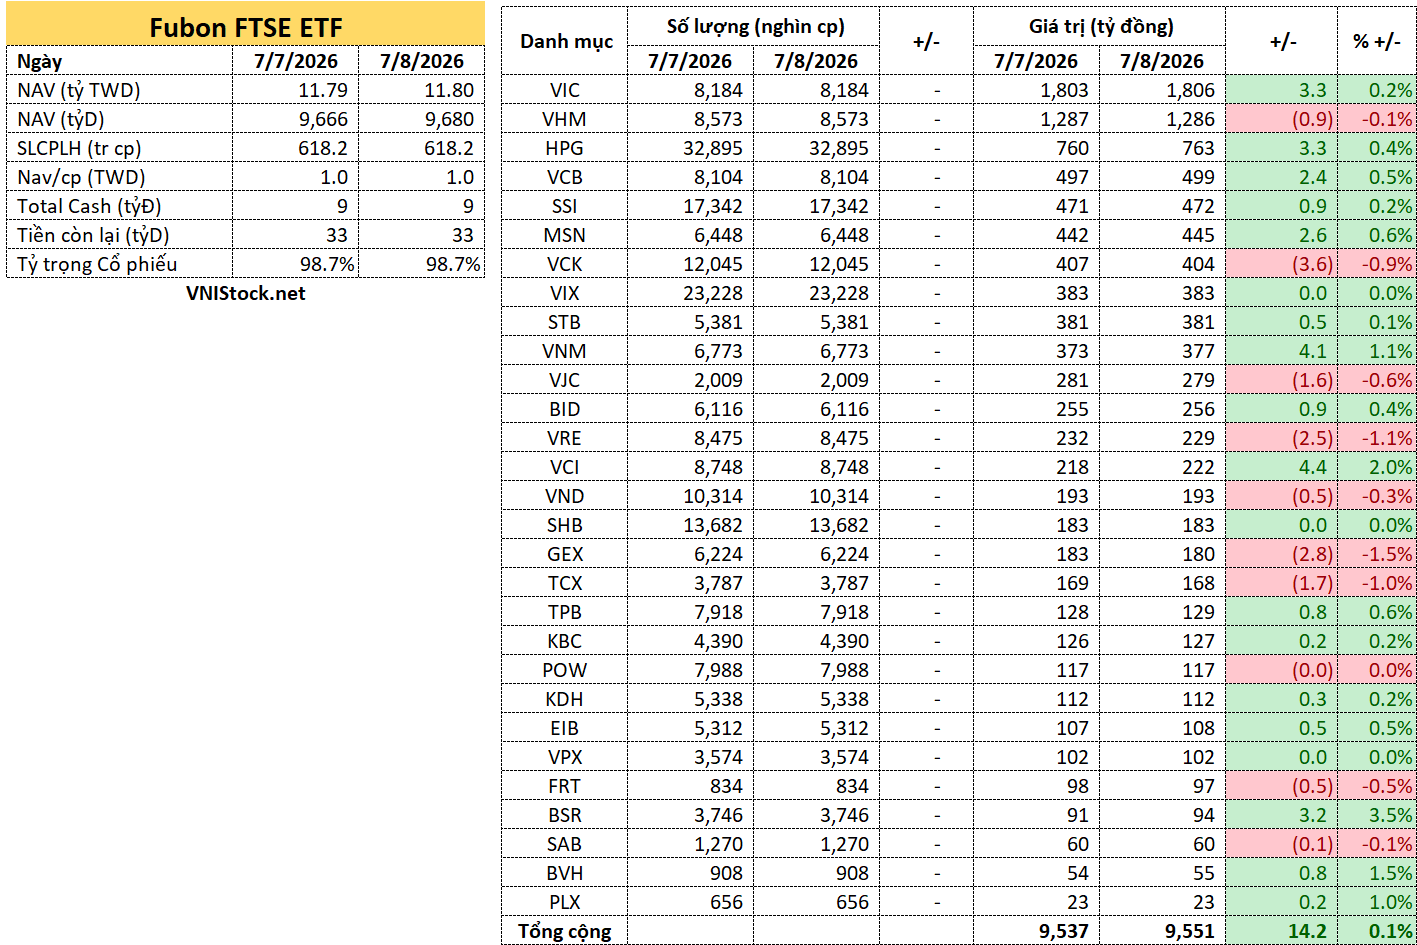Select the Số lượng (nghìn cp) header
The width and height of the screenshot is (1417, 945).
(x=754, y=27)
